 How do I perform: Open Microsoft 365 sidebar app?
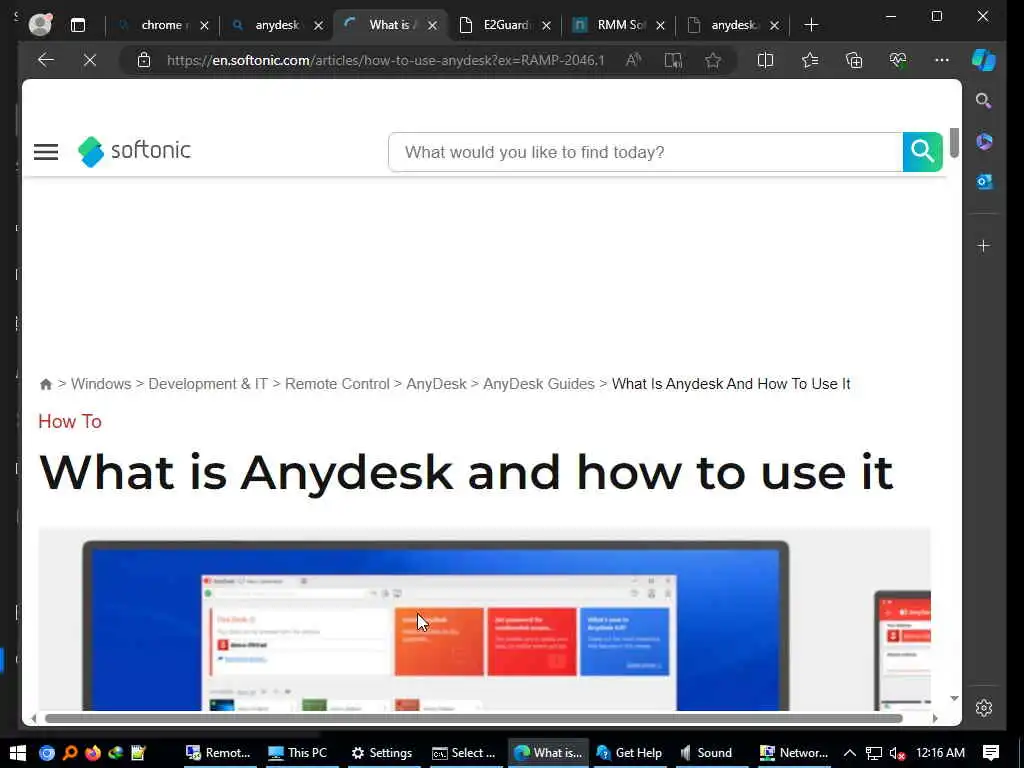coord(984,141)
